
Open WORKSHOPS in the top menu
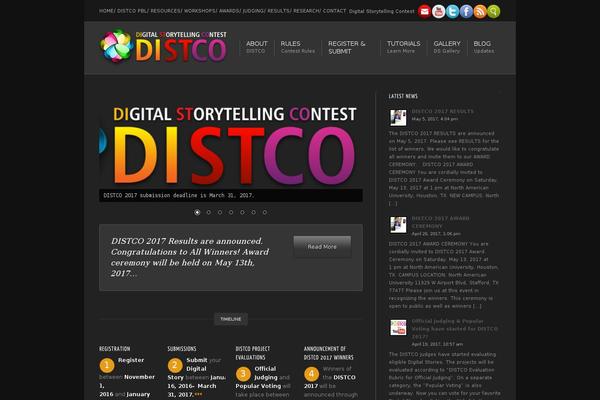[x=199, y=11]
